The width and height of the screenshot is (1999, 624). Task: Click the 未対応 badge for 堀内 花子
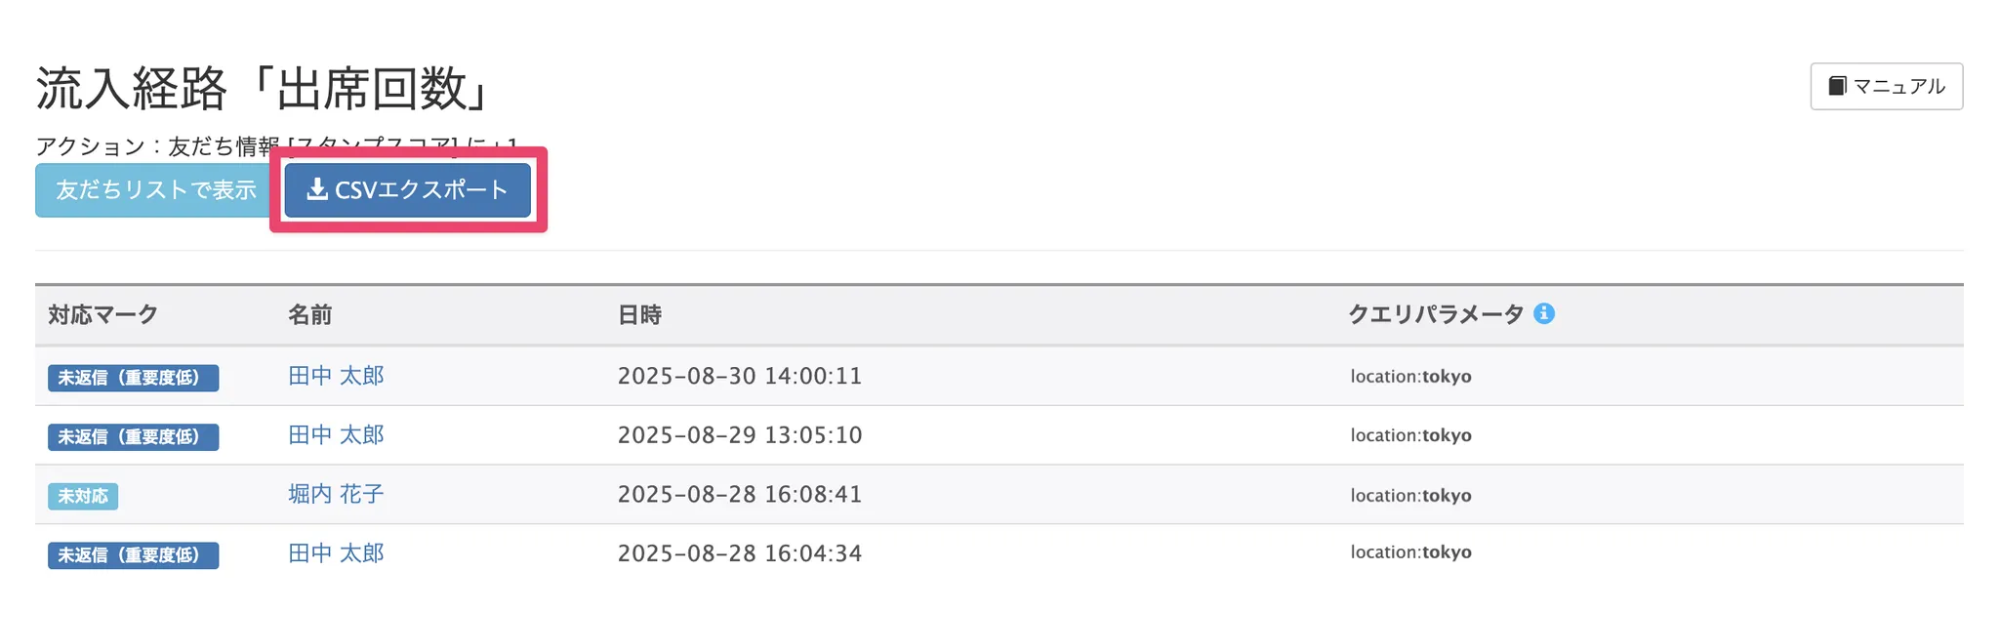[83, 496]
